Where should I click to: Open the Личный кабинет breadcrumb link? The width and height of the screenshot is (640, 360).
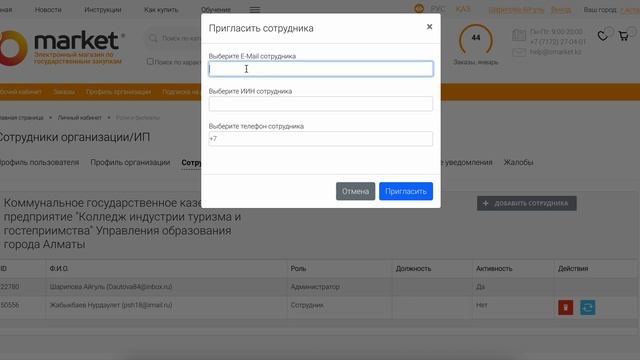pos(80,118)
